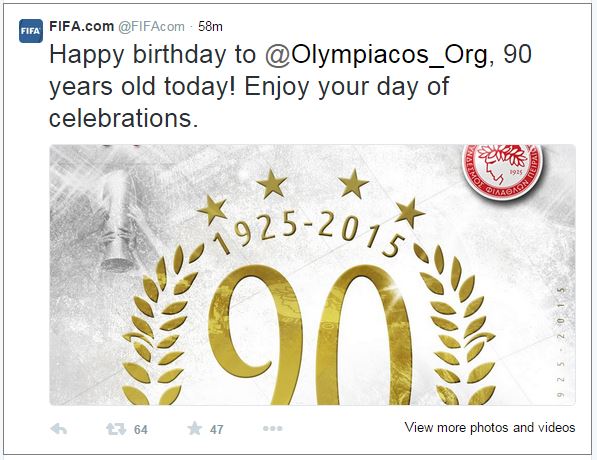
Task: Open the FIFA.com display name profile
Action: [x=81, y=26]
